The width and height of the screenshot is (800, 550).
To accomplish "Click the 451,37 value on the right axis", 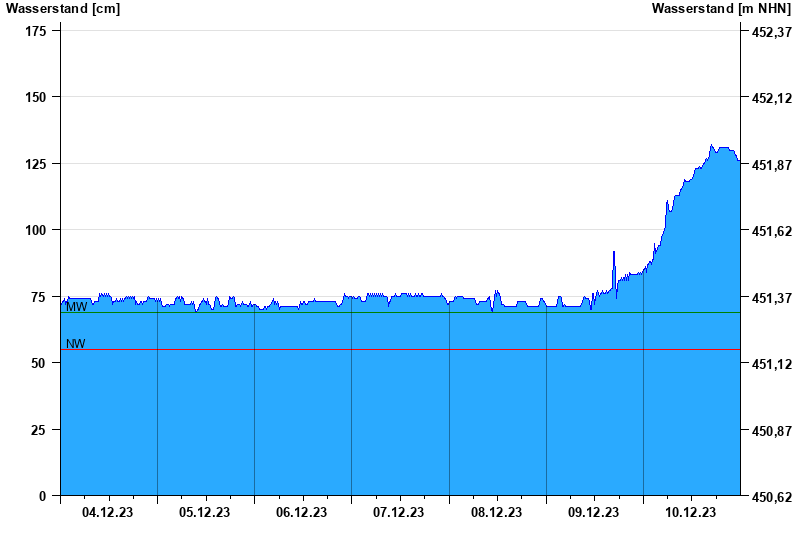I will [772, 297].
